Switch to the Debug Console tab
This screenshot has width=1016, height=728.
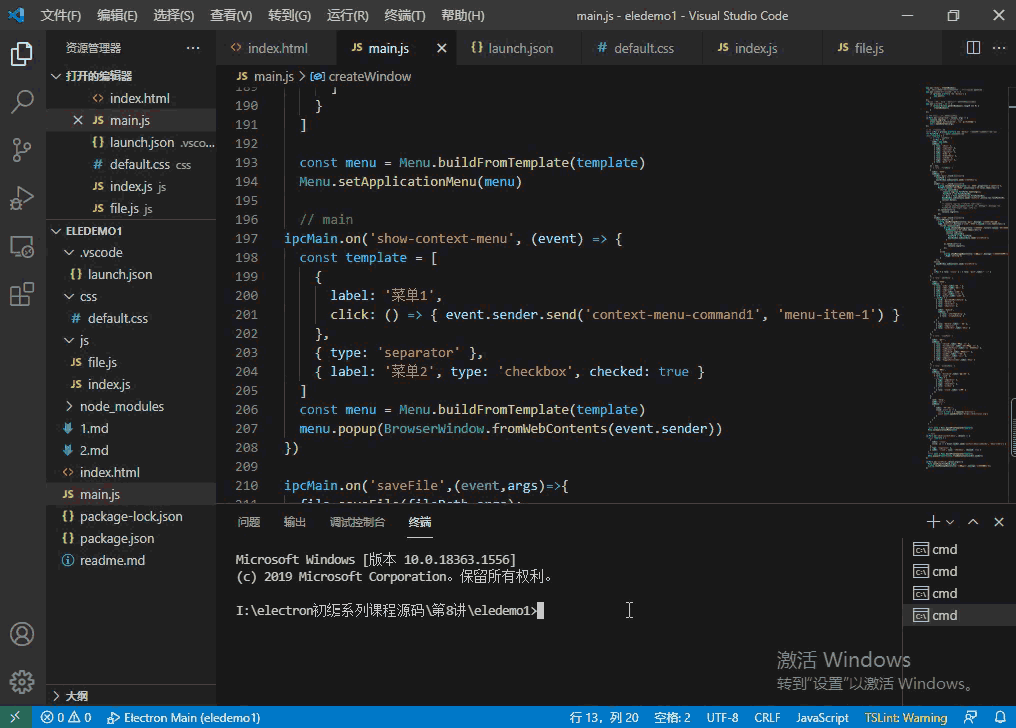(358, 522)
